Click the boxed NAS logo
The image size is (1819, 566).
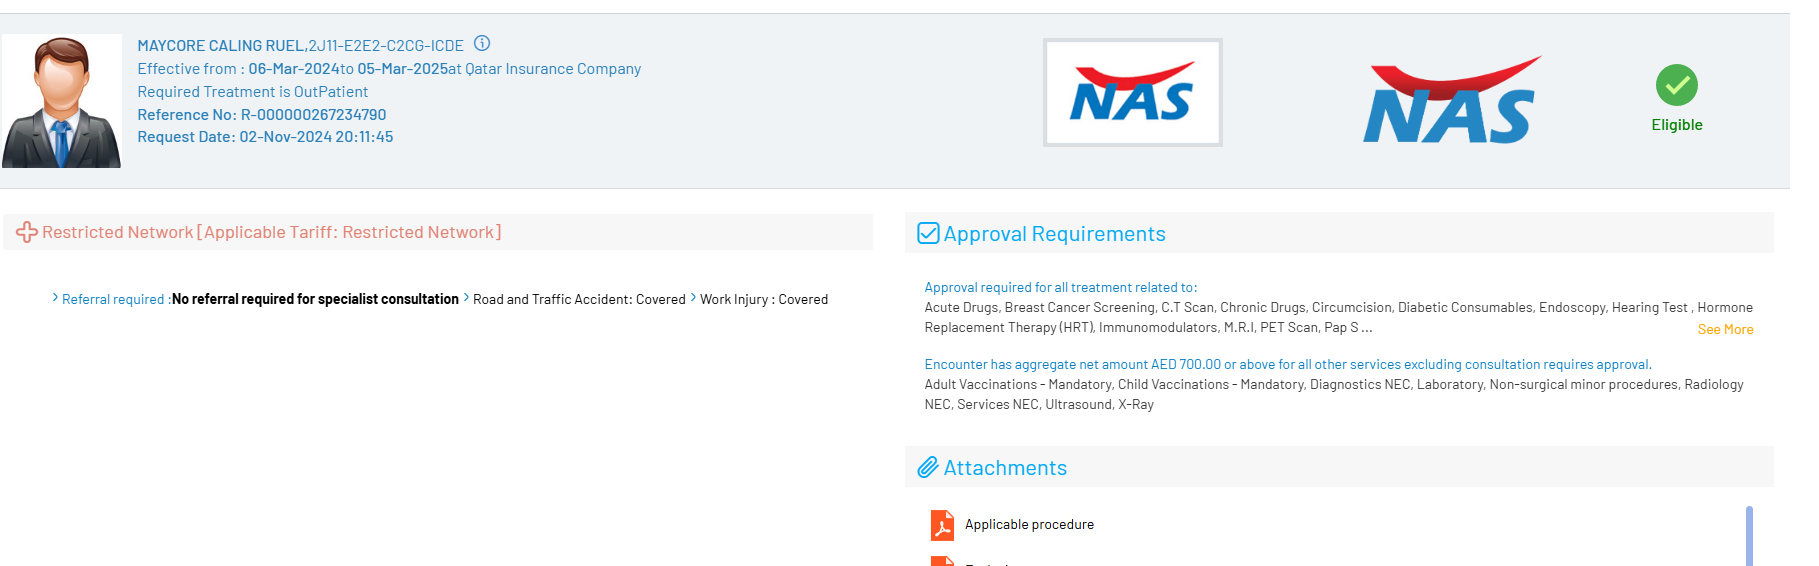(x=1132, y=93)
